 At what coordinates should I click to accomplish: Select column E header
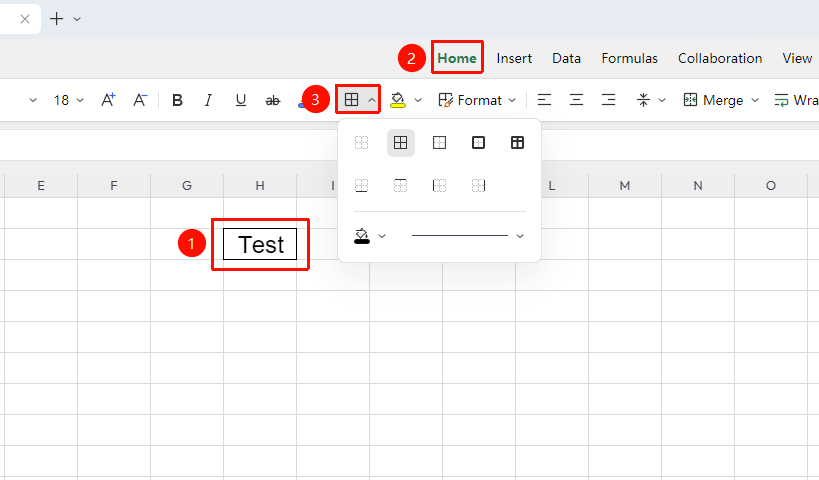click(41, 185)
